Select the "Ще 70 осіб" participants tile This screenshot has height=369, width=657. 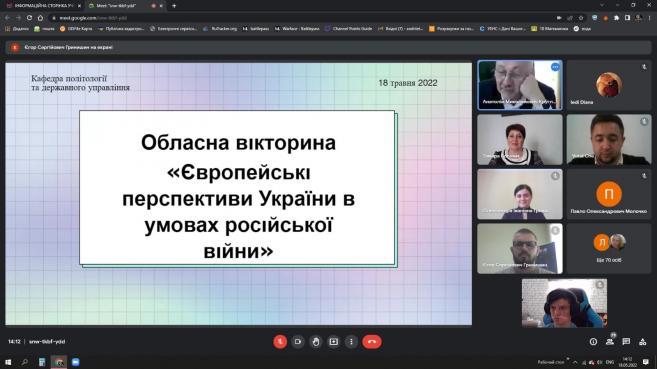click(x=609, y=248)
